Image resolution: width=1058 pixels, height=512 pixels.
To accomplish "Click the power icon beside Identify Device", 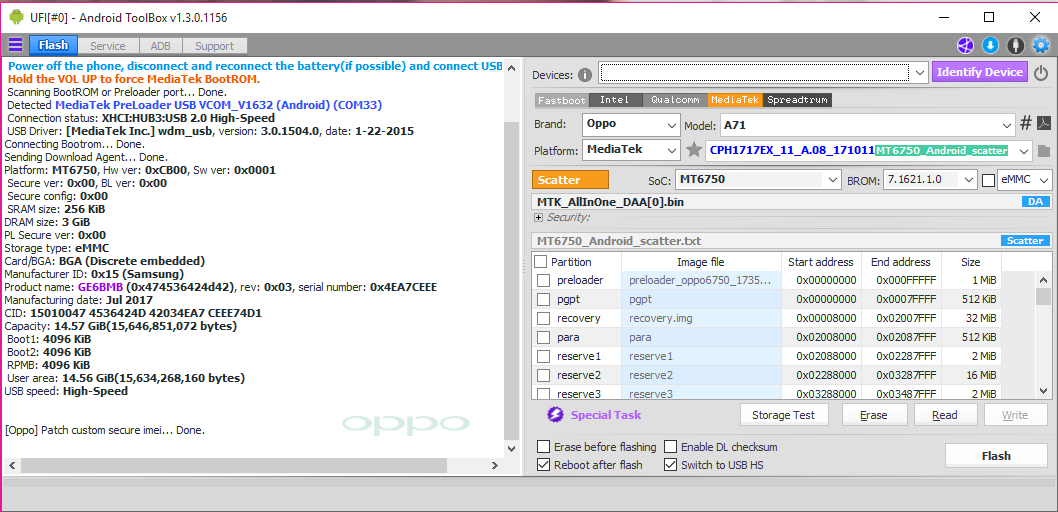I will [x=1041, y=72].
